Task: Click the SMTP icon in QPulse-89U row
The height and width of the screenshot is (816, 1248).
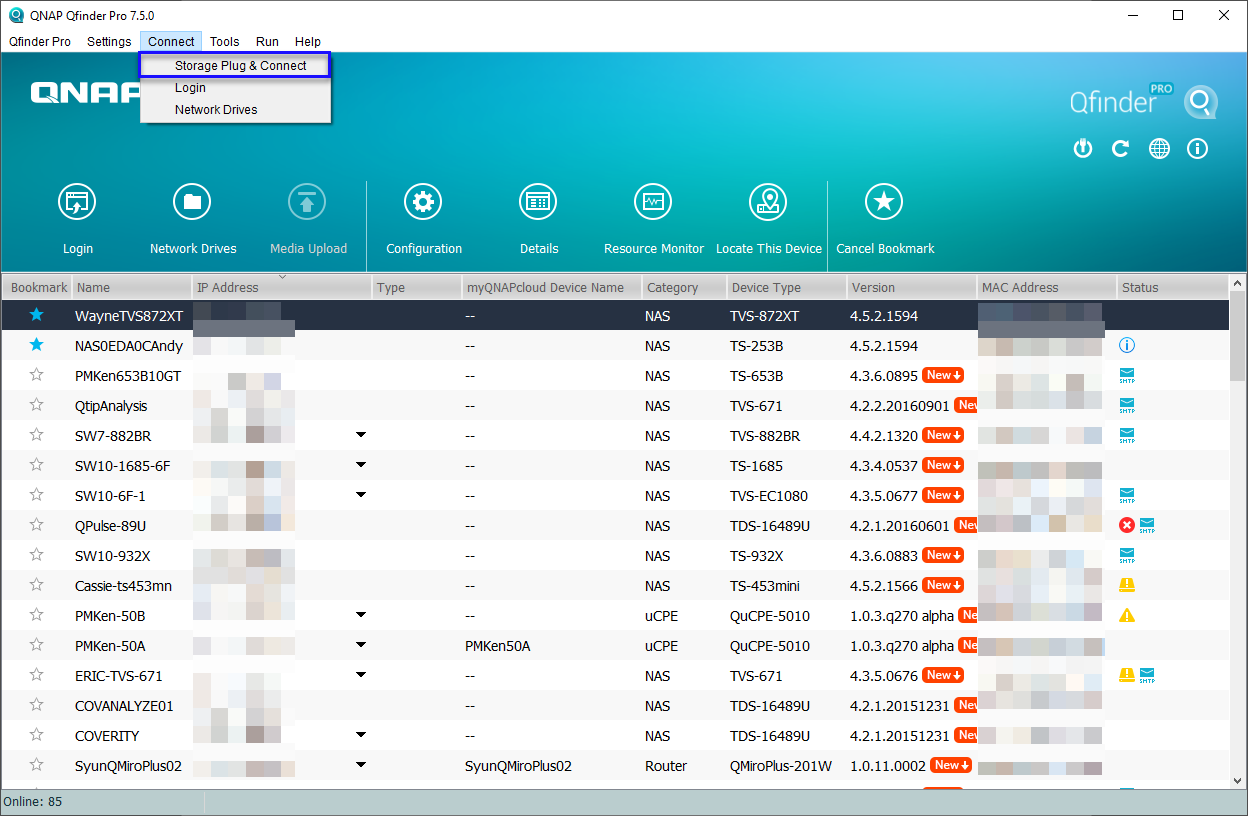Action: pyautogui.click(x=1147, y=526)
